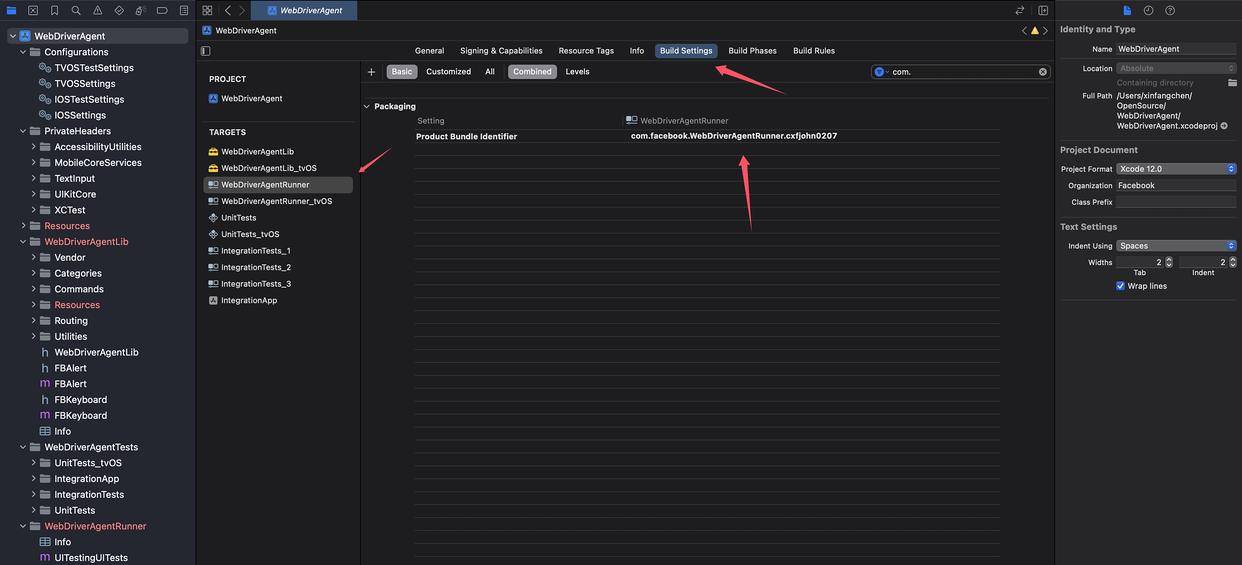Image resolution: width=1242 pixels, height=565 pixels.
Task: Open the Bookmark navigator icon
Action: click(x=54, y=10)
